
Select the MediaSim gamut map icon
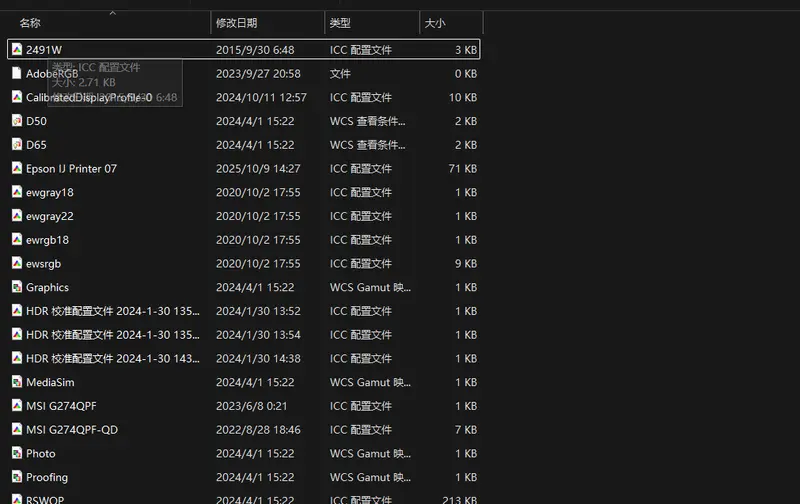pyautogui.click(x=17, y=382)
